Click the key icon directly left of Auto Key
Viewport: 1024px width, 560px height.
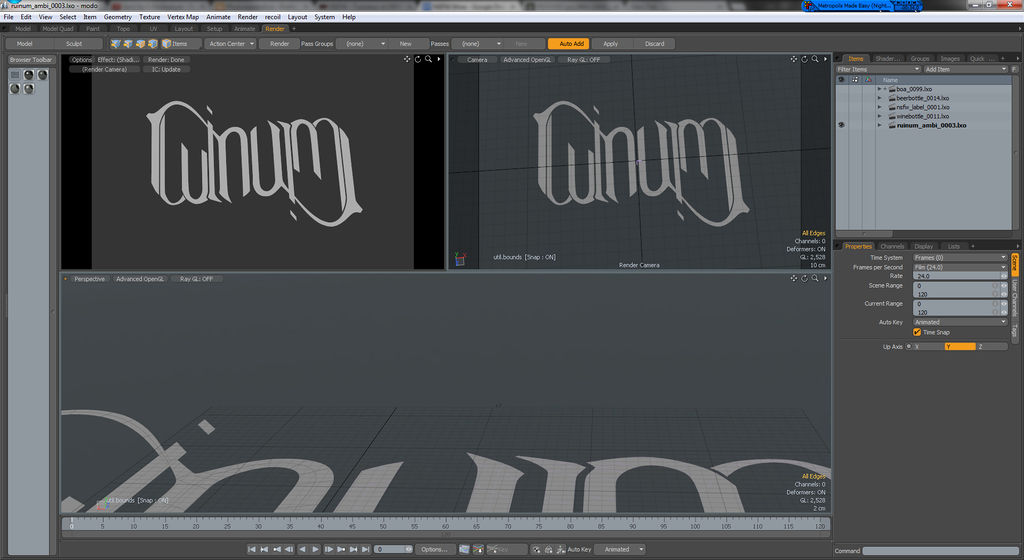coord(560,550)
